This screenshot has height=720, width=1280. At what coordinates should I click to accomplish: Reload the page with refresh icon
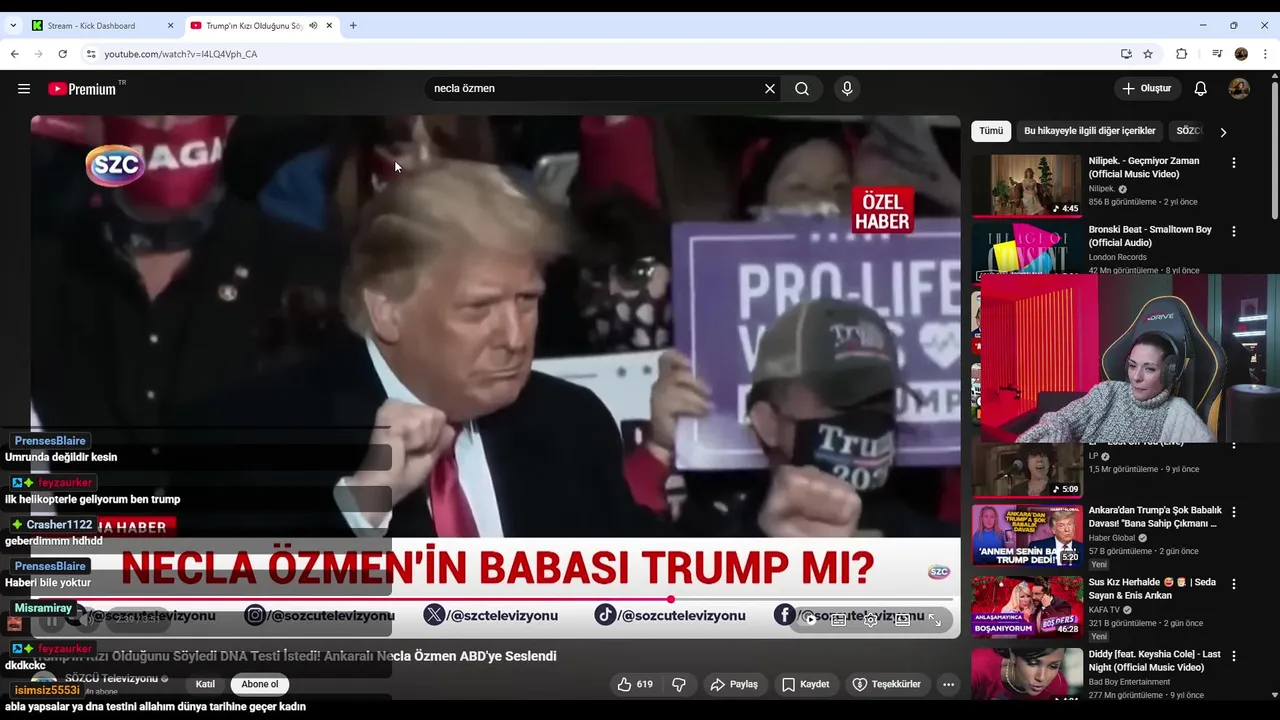[63, 54]
